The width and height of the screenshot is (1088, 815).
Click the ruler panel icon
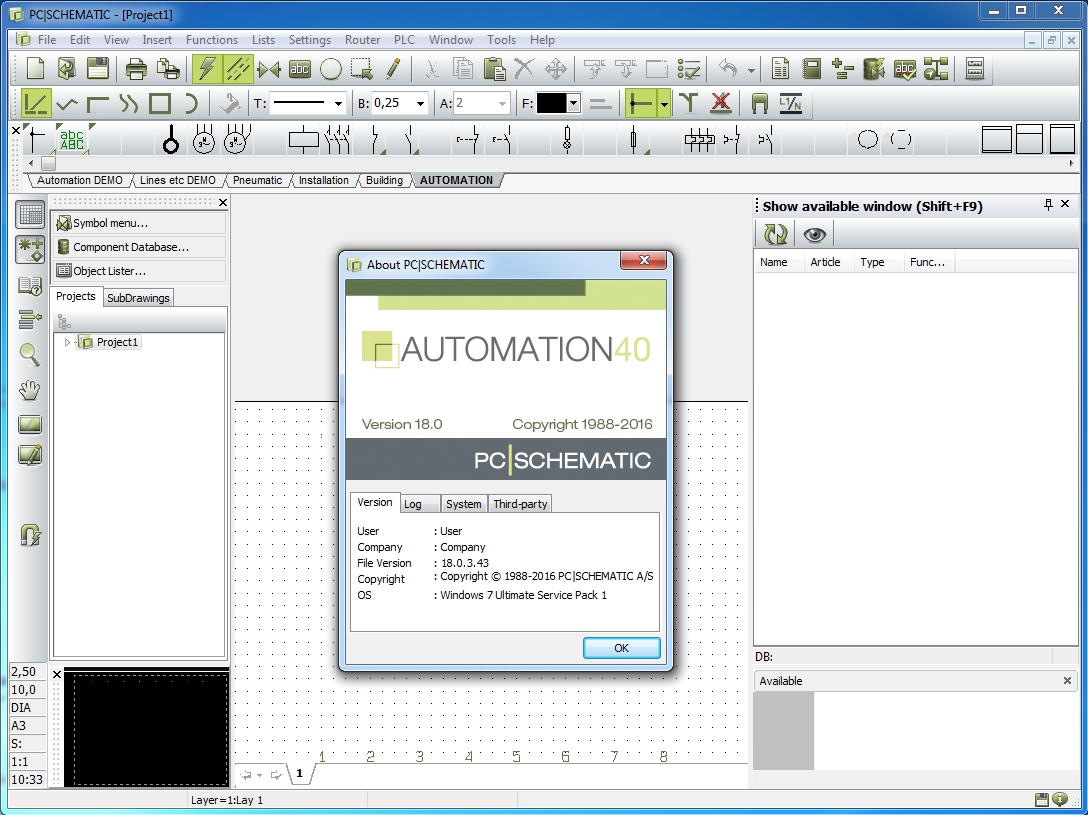[x=975, y=69]
